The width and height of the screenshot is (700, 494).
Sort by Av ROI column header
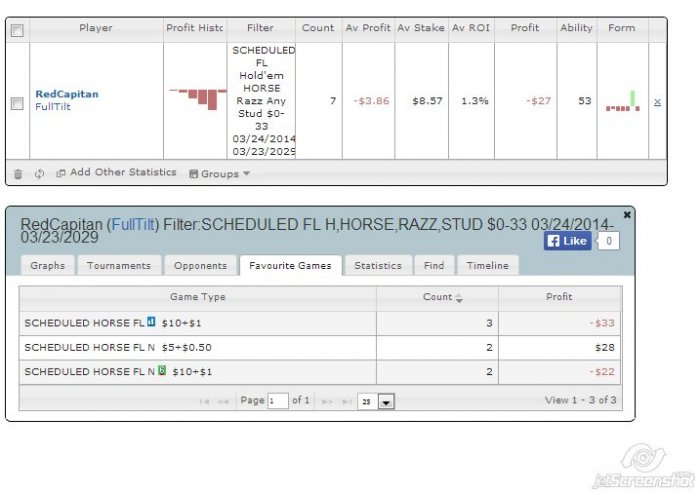click(471, 28)
